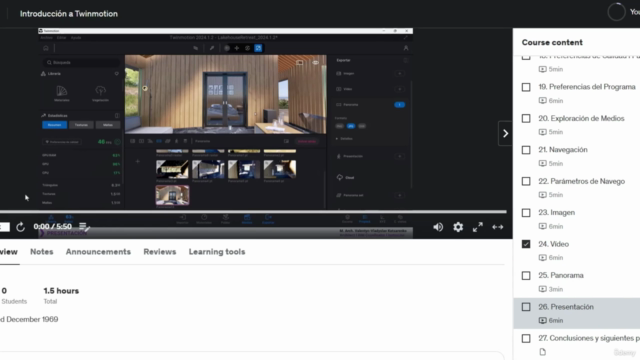Open 27. Conclusiones y siguientes lecture
The height and width of the screenshot is (360, 640).
coord(589,338)
